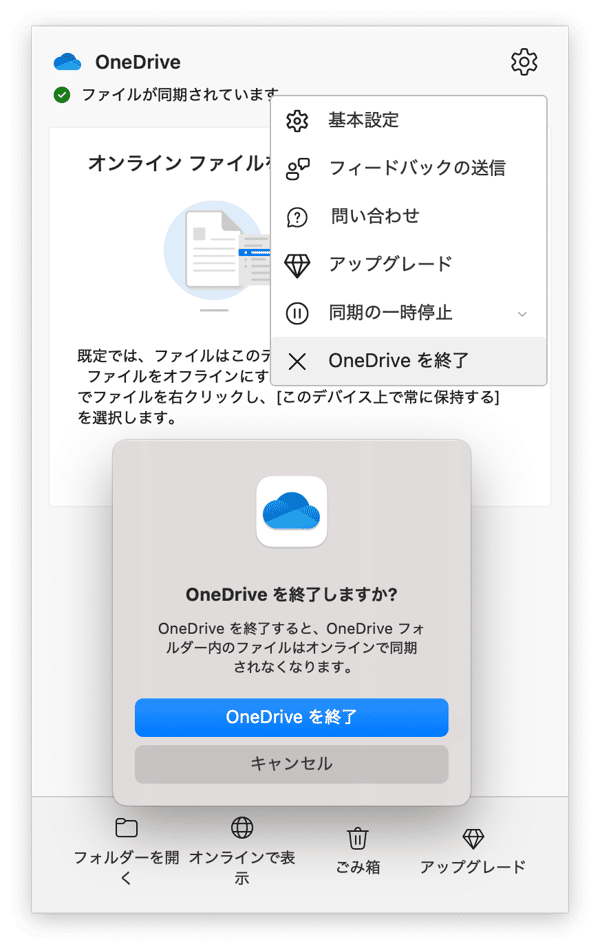Screen dimensions: 600x950
Task: Open the settings gear icon at top right
Action: [x=524, y=62]
